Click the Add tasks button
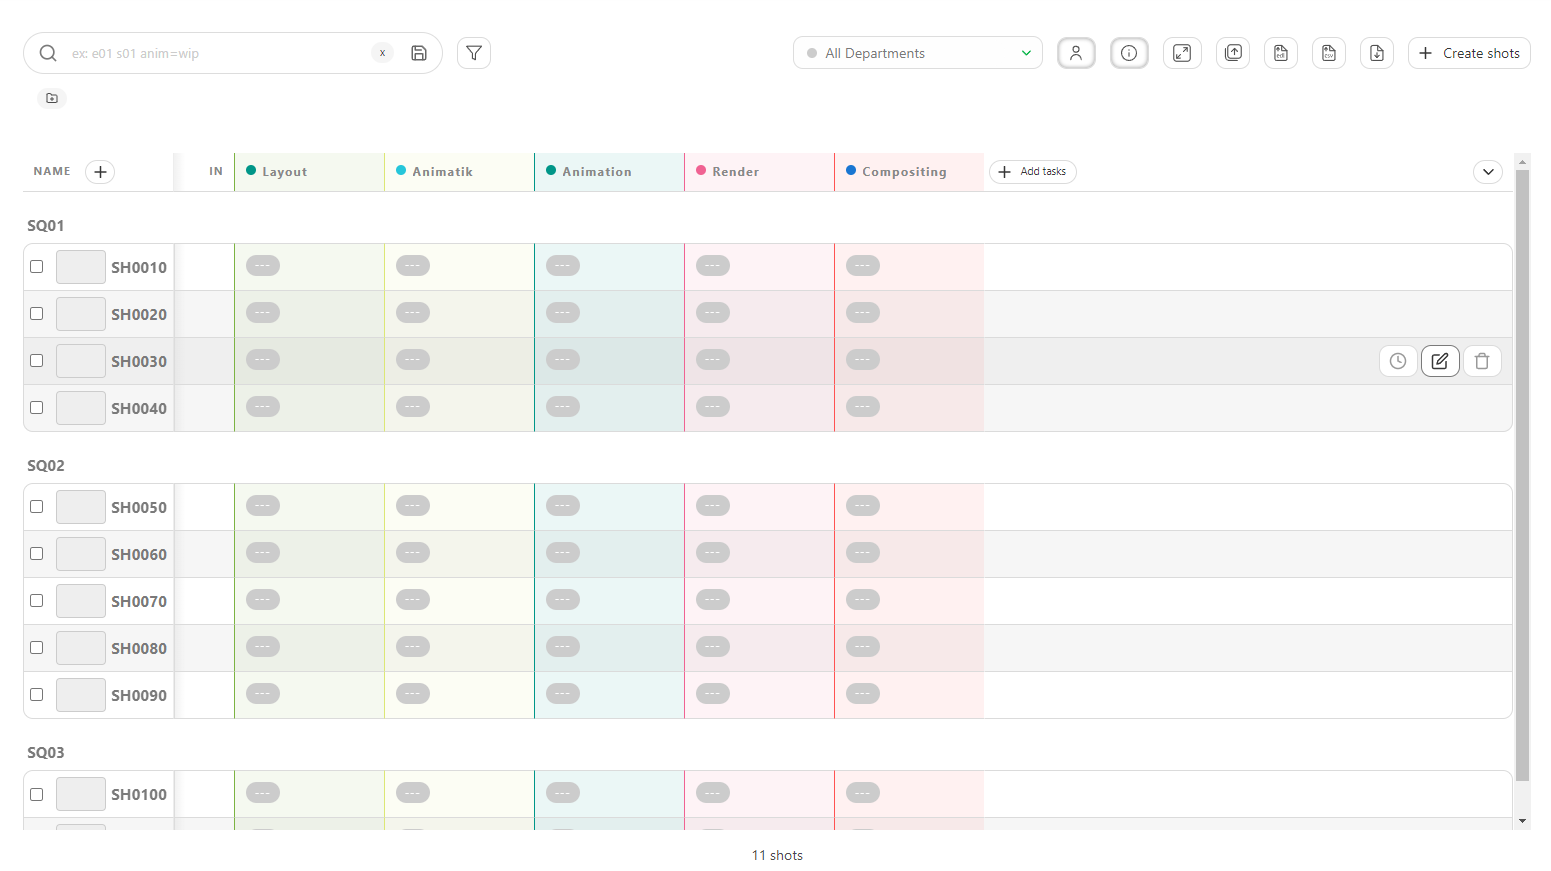The image size is (1551, 871). 1033,172
